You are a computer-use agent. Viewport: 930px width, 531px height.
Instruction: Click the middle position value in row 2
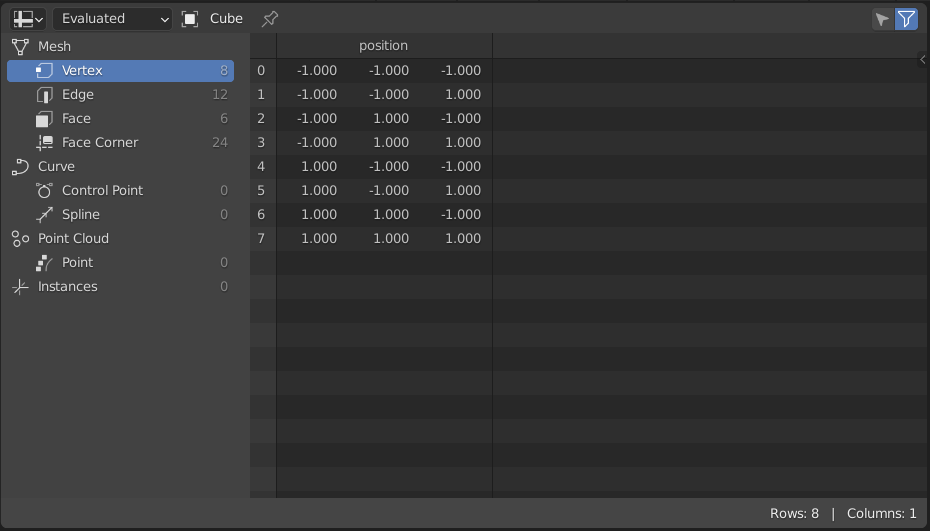coord(391,119)
